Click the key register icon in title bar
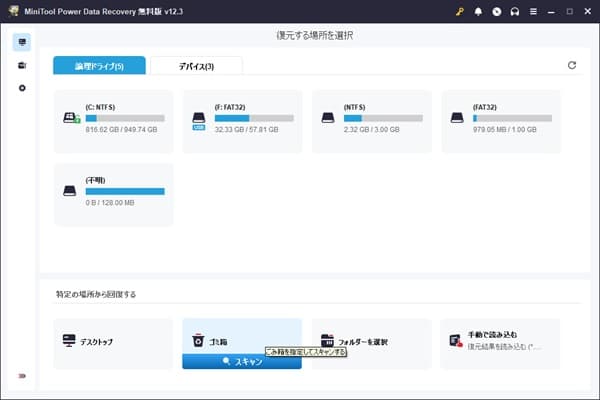600x400 pixels. [460, 11]
